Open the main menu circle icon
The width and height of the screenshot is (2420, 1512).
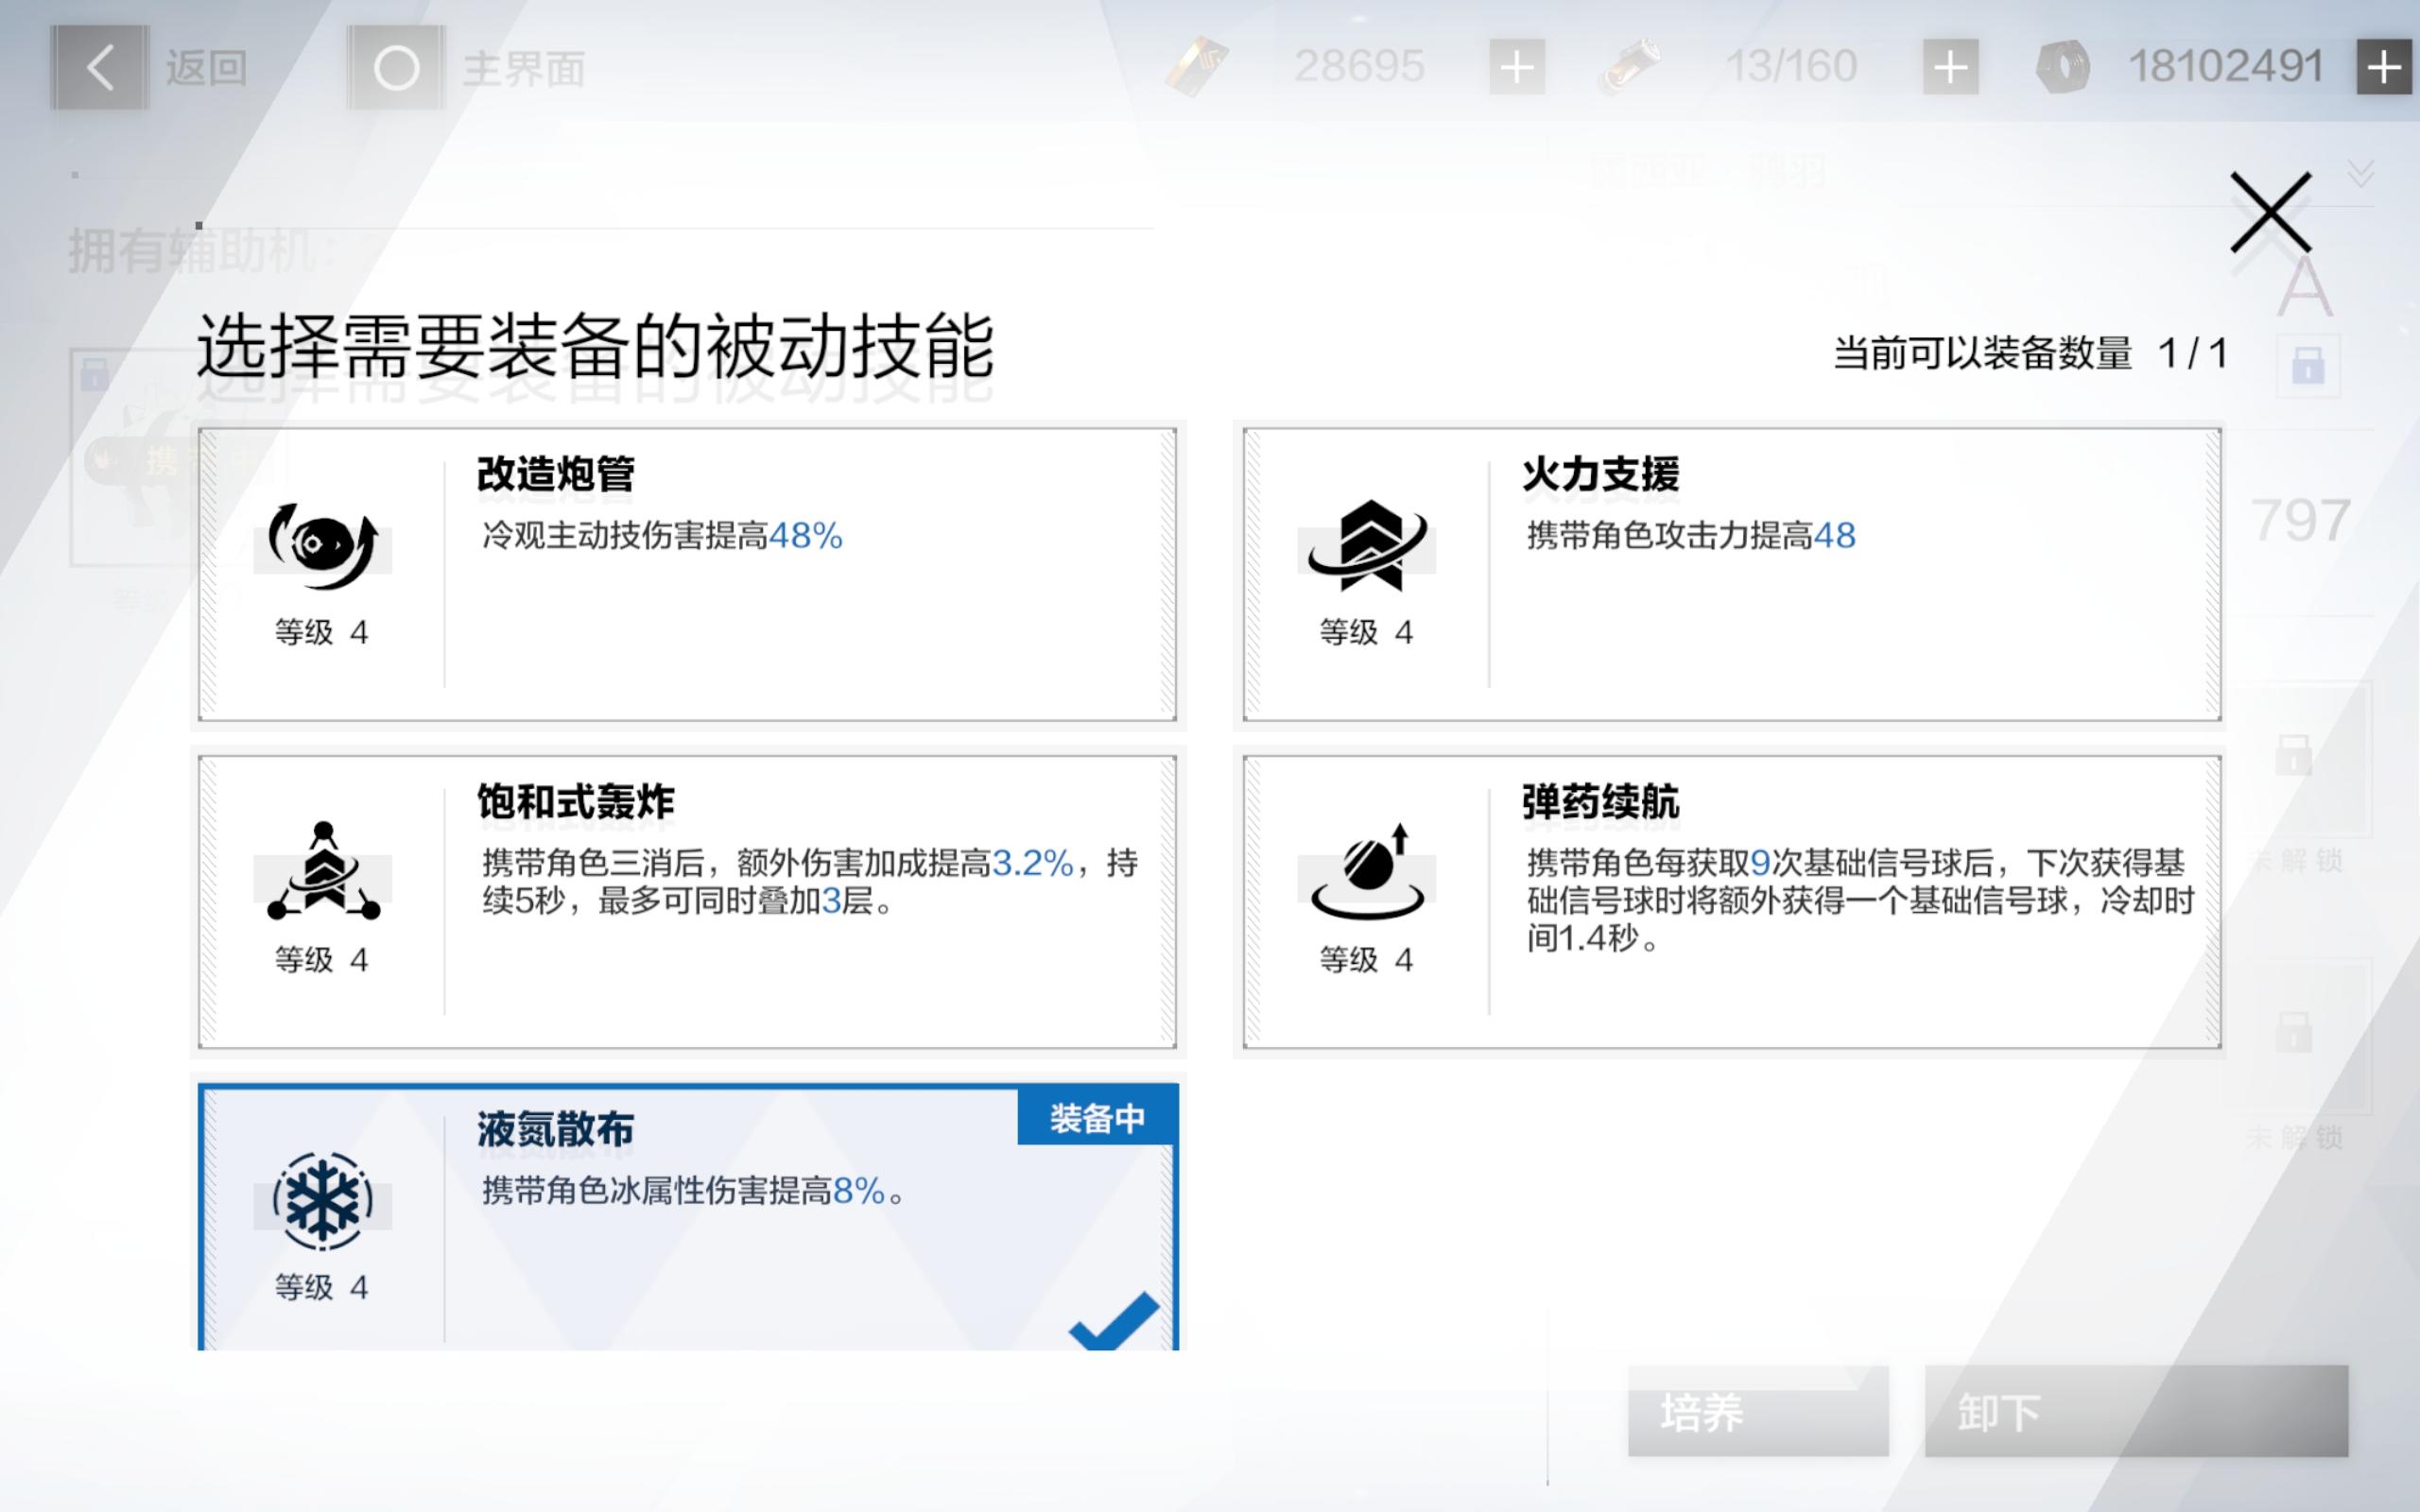coord(396,68)
